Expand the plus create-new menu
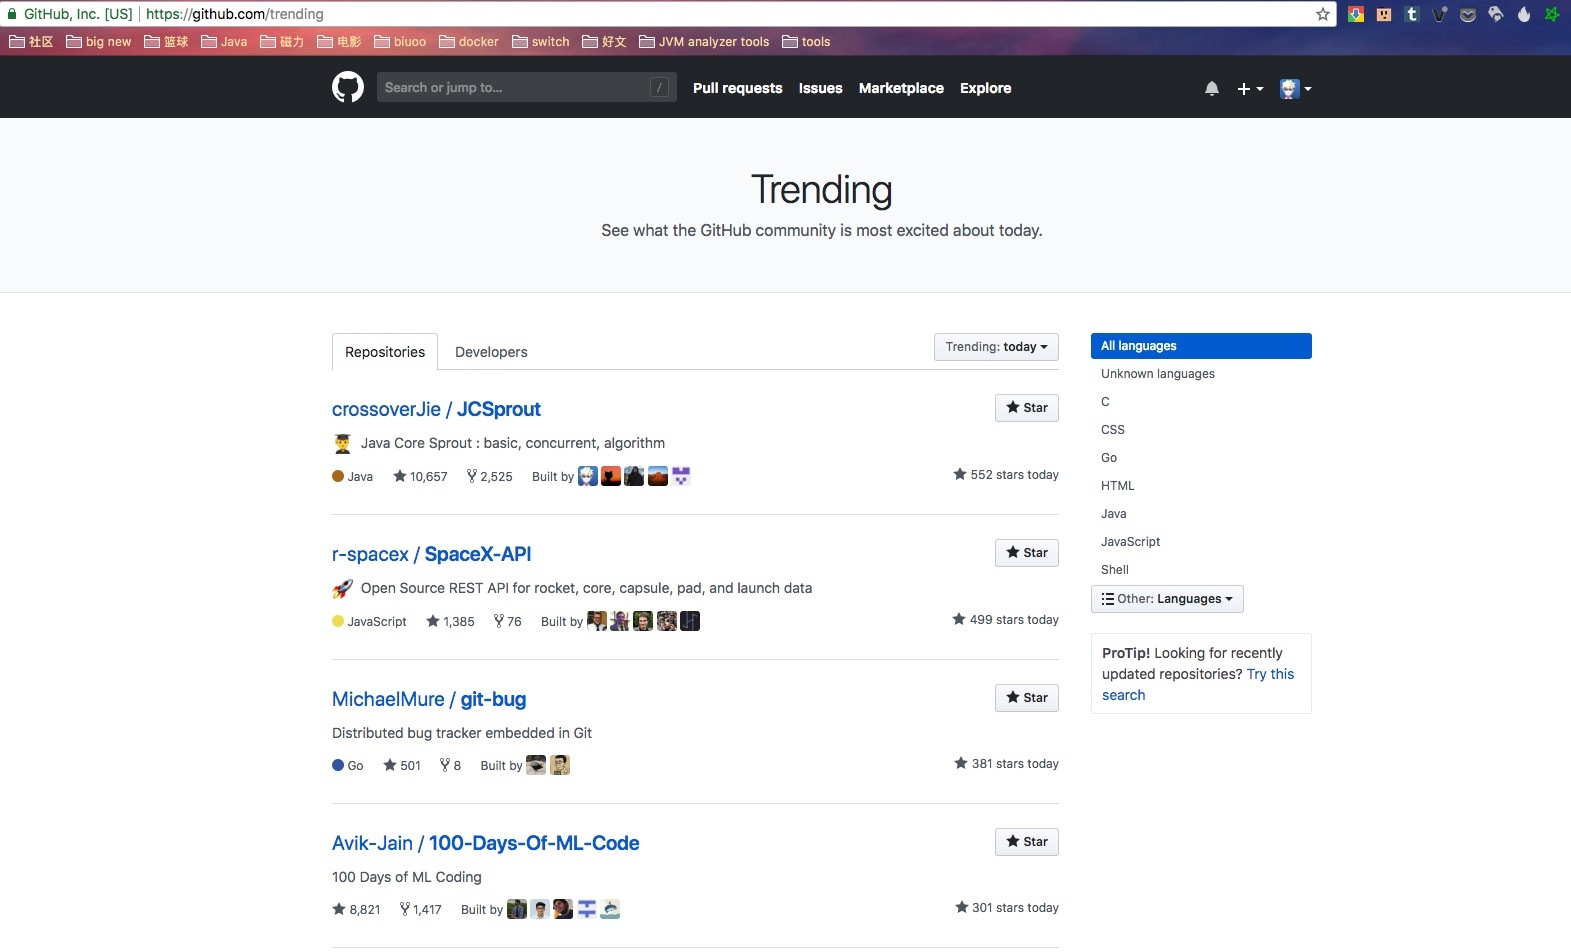Viewport: 1571px width, 952px height. (1250, 88)
